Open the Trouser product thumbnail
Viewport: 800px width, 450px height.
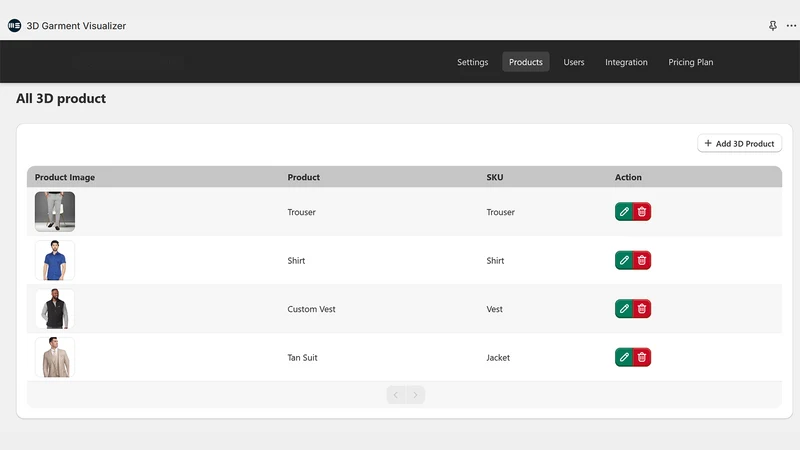(55, 212)
